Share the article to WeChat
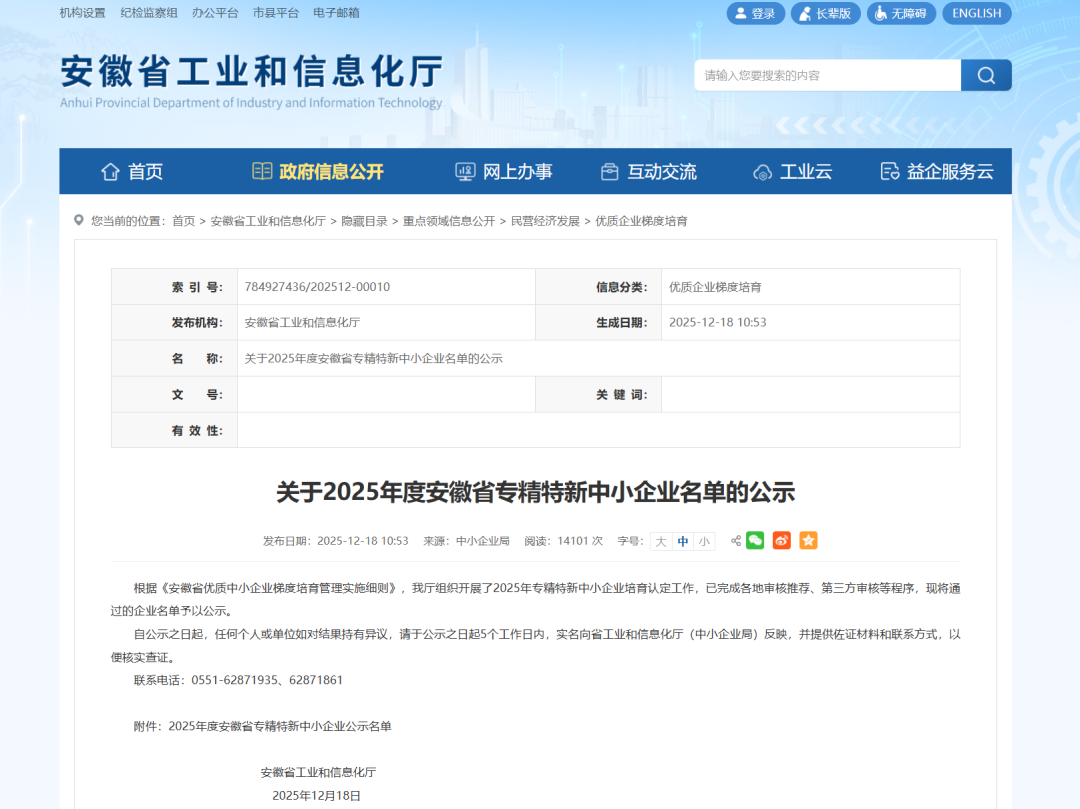This screenshot has width=1080, height=809. tap(755, 540)
